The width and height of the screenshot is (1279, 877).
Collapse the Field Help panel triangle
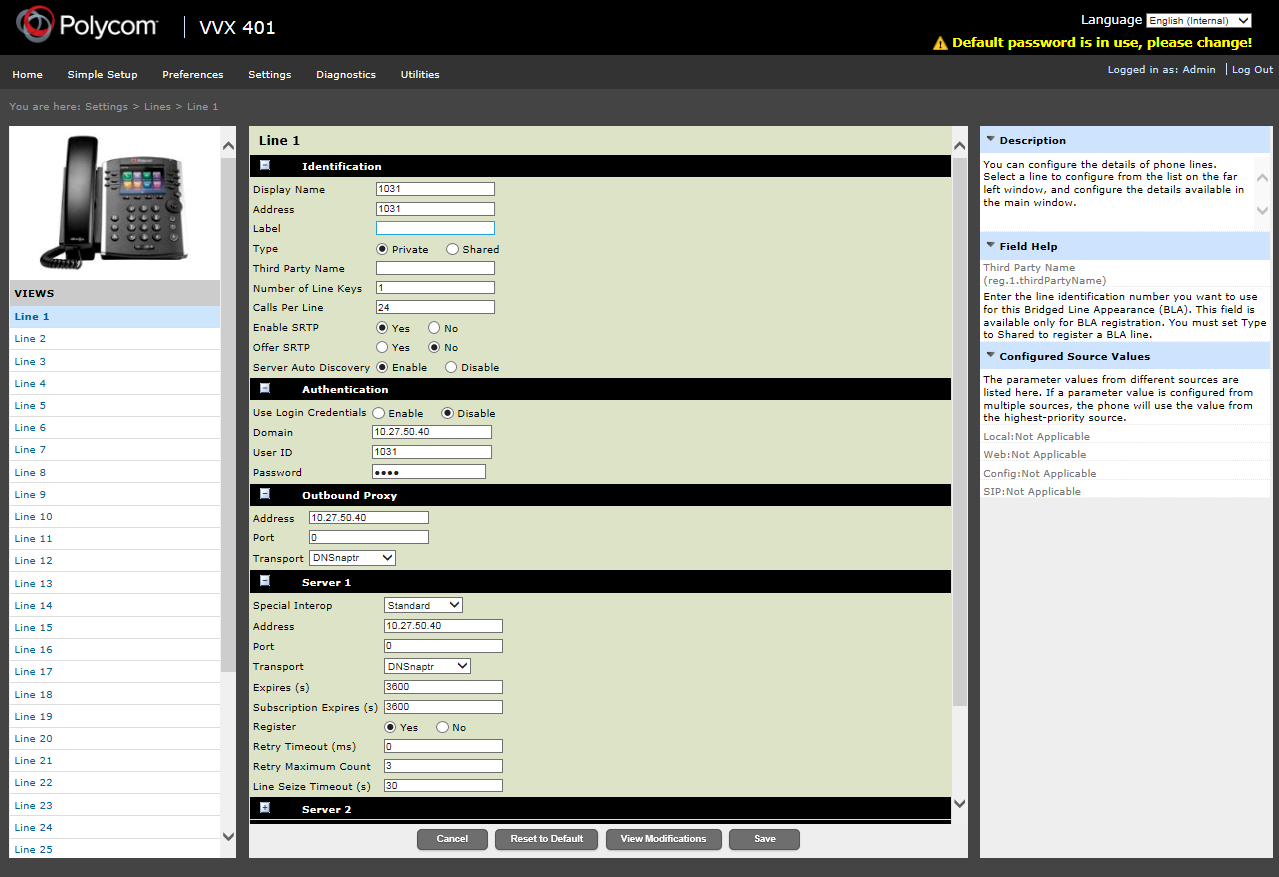click(990, 245)
